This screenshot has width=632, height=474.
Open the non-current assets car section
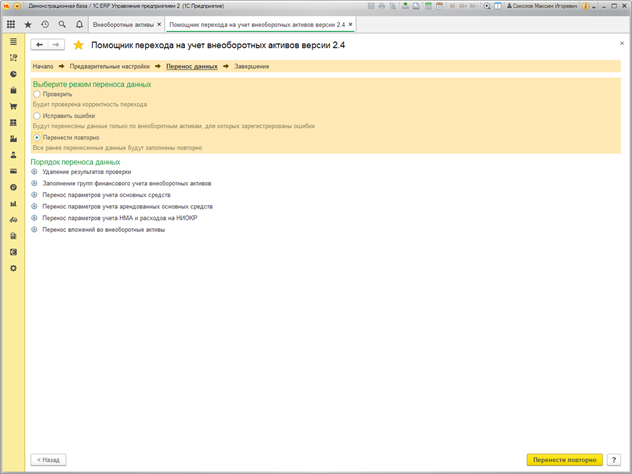click(13, 220)
